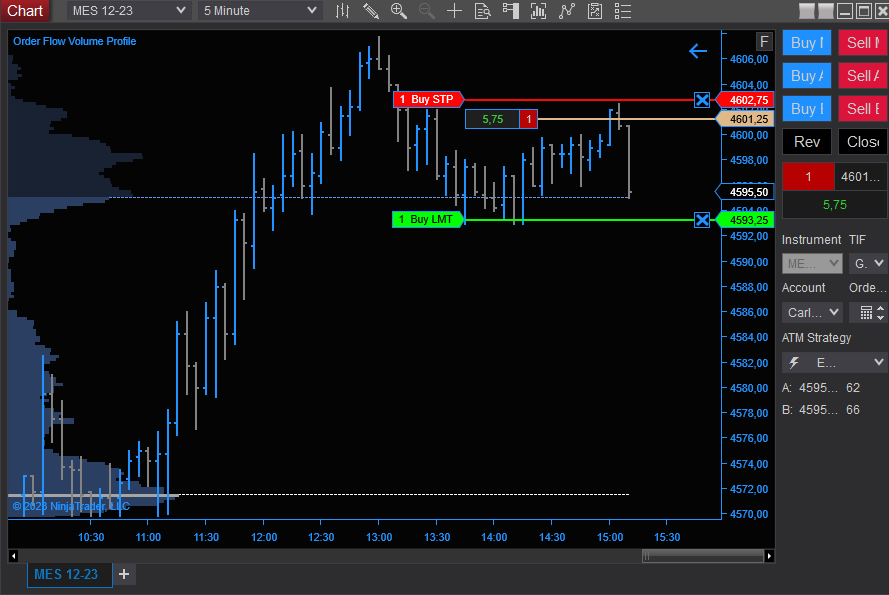The height and width of the screenshot is (595, 889).
Task: Click the red position quantity 1 marker
Action: [x=528, y=119]
